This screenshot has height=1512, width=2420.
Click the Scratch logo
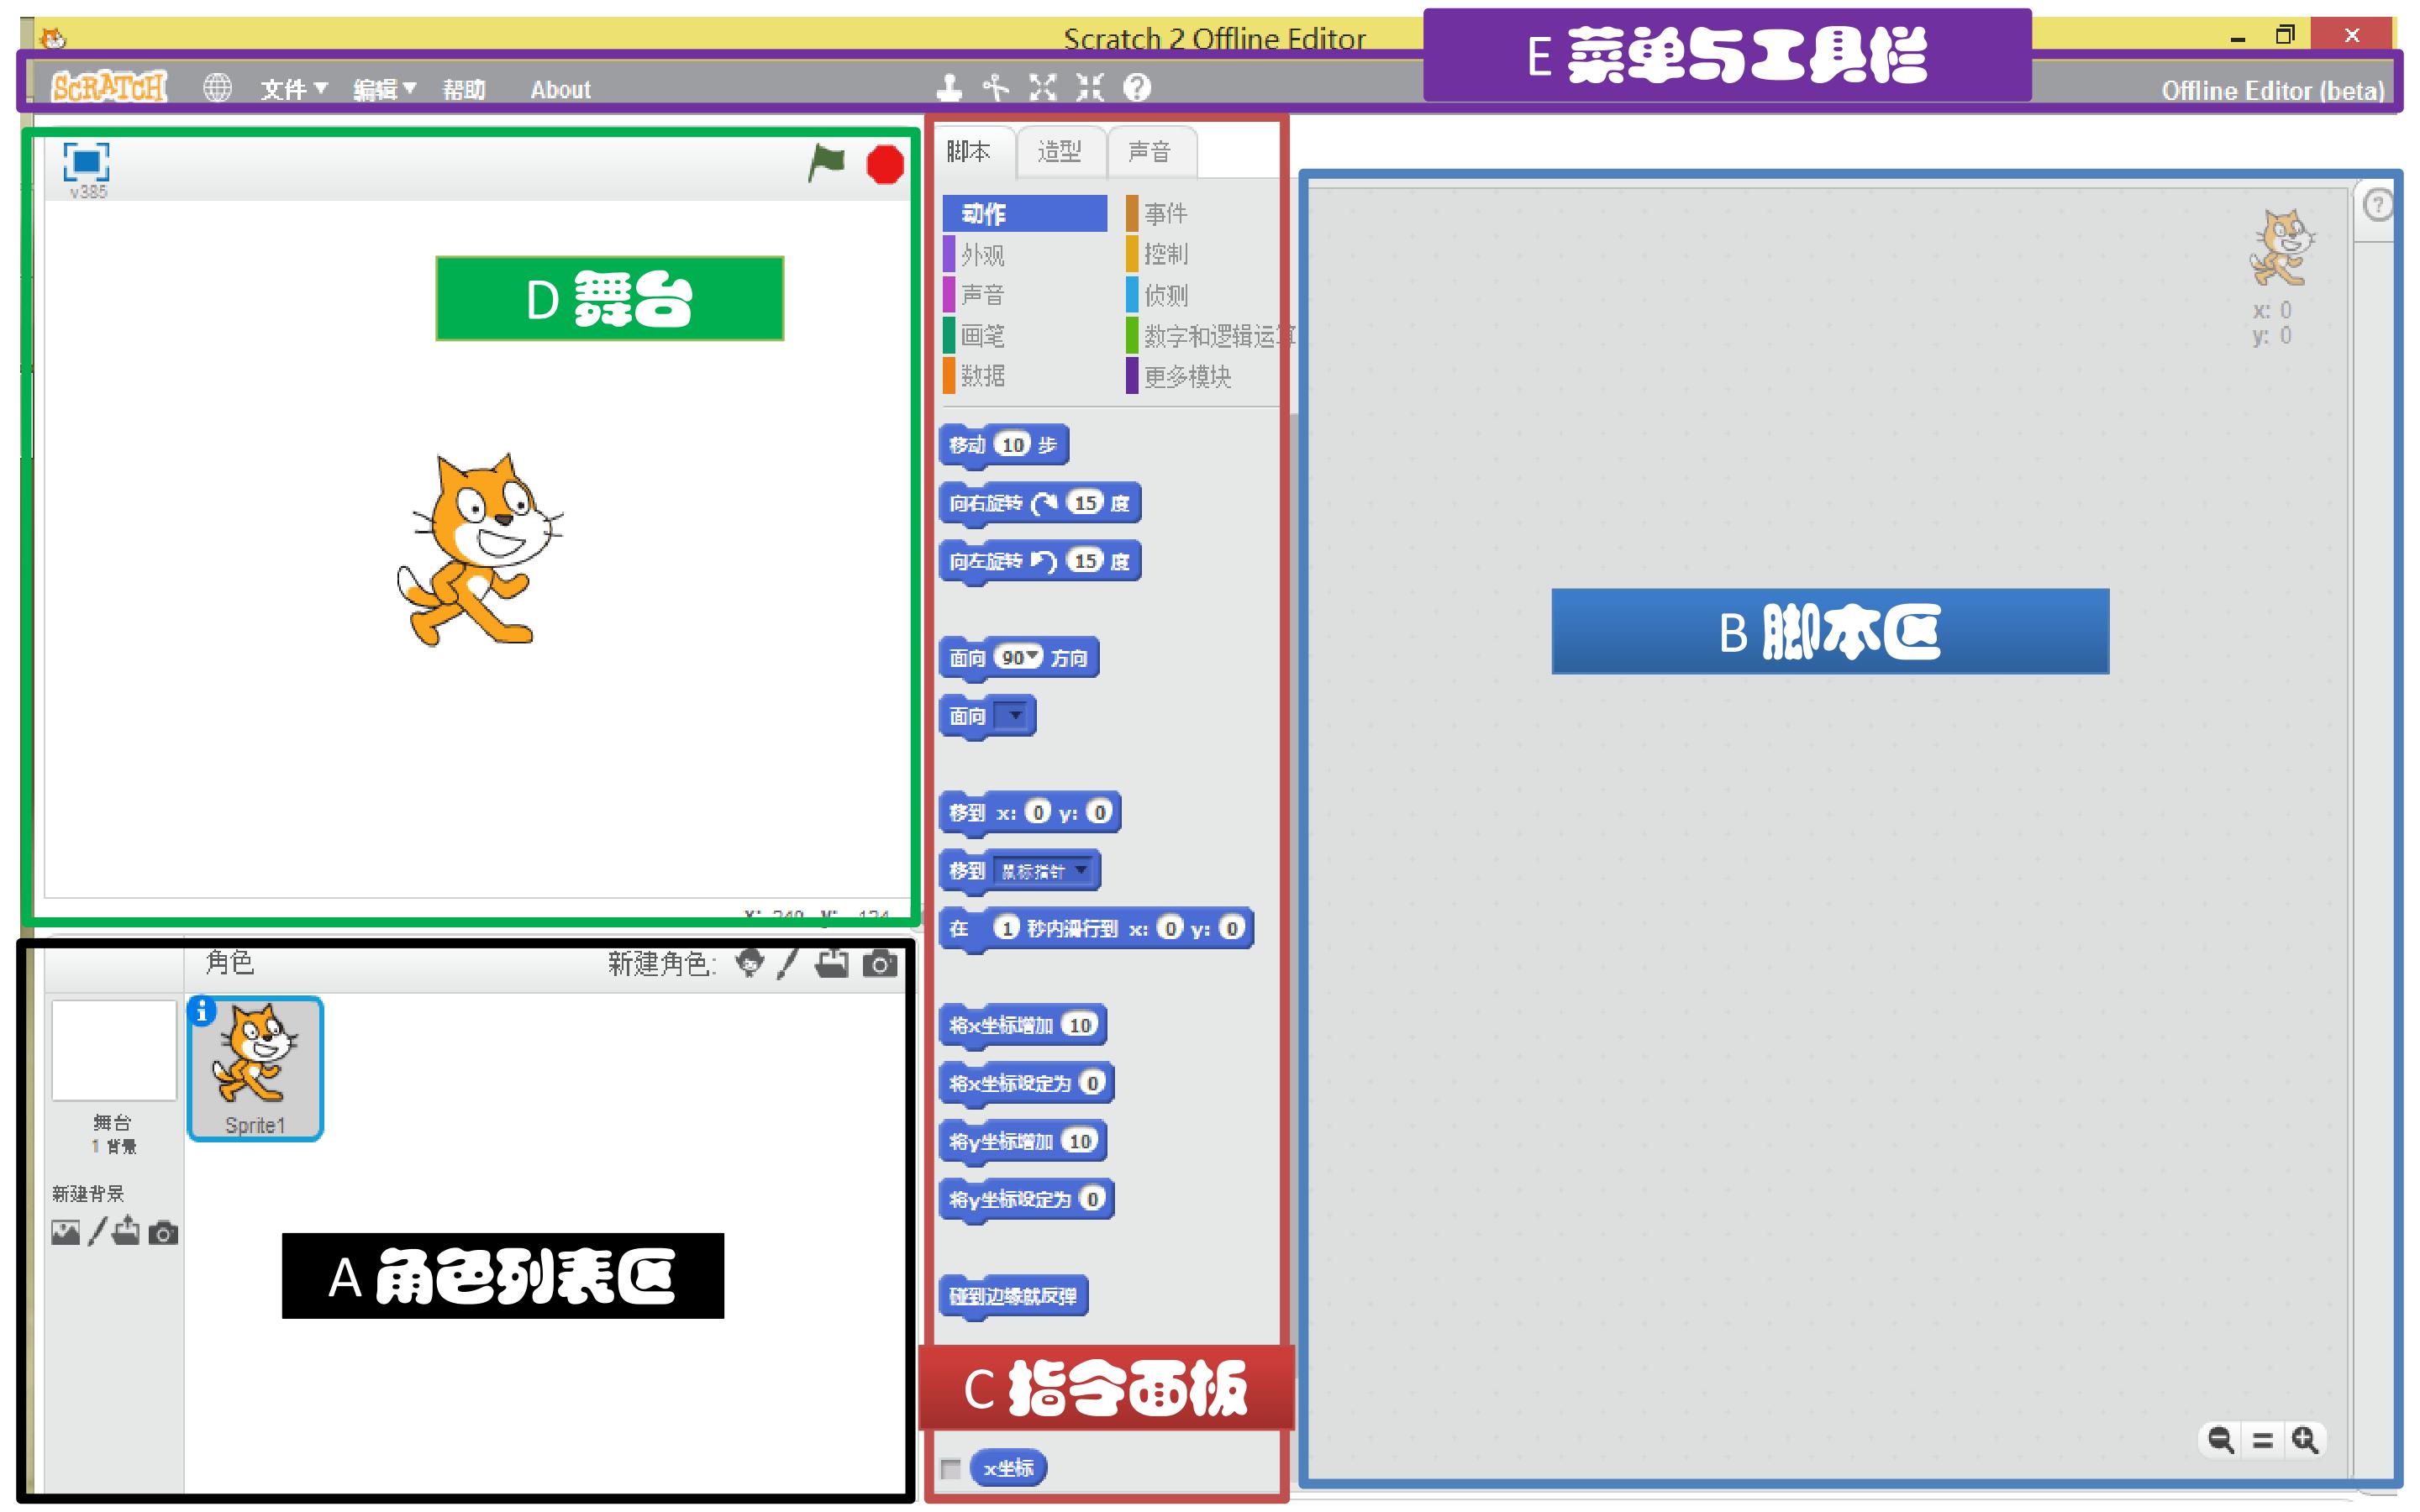(109, 88)
